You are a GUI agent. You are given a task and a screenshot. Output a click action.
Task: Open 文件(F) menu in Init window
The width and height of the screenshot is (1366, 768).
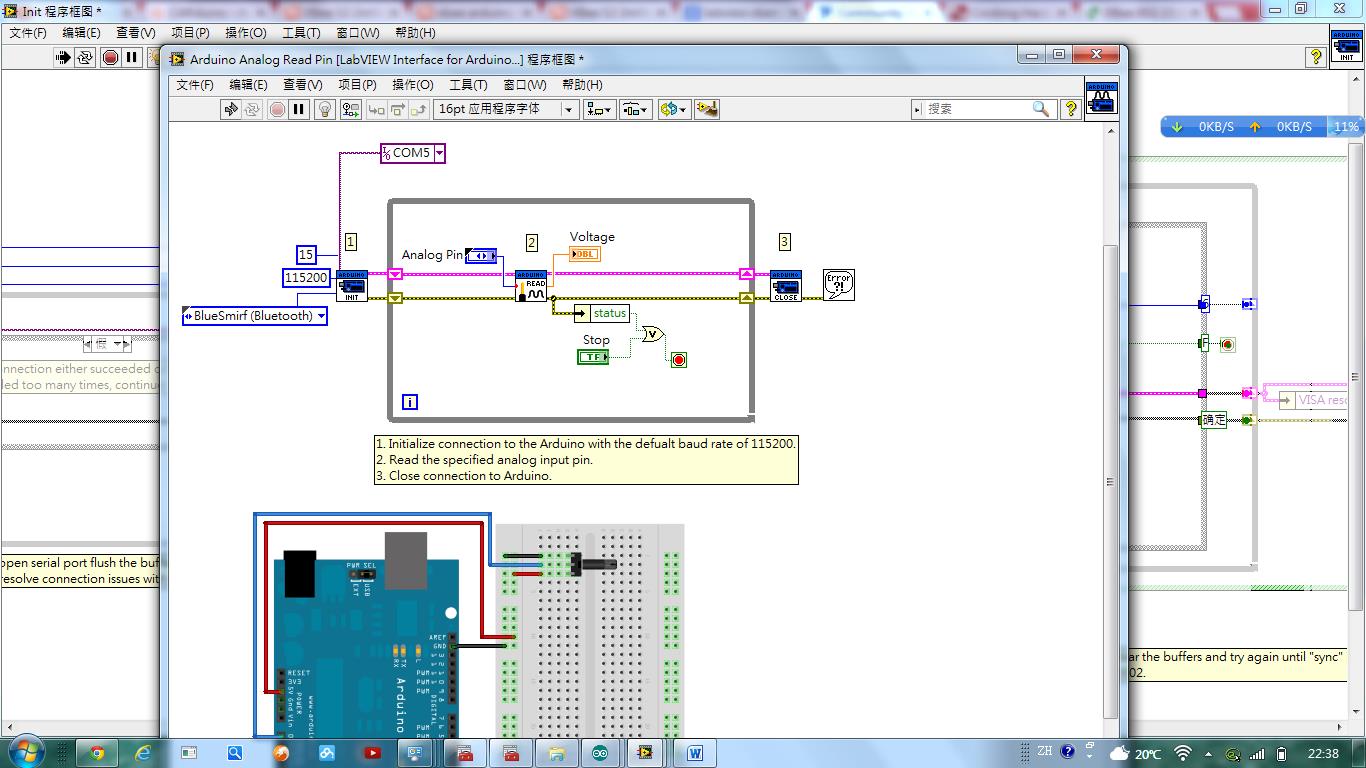28,33
